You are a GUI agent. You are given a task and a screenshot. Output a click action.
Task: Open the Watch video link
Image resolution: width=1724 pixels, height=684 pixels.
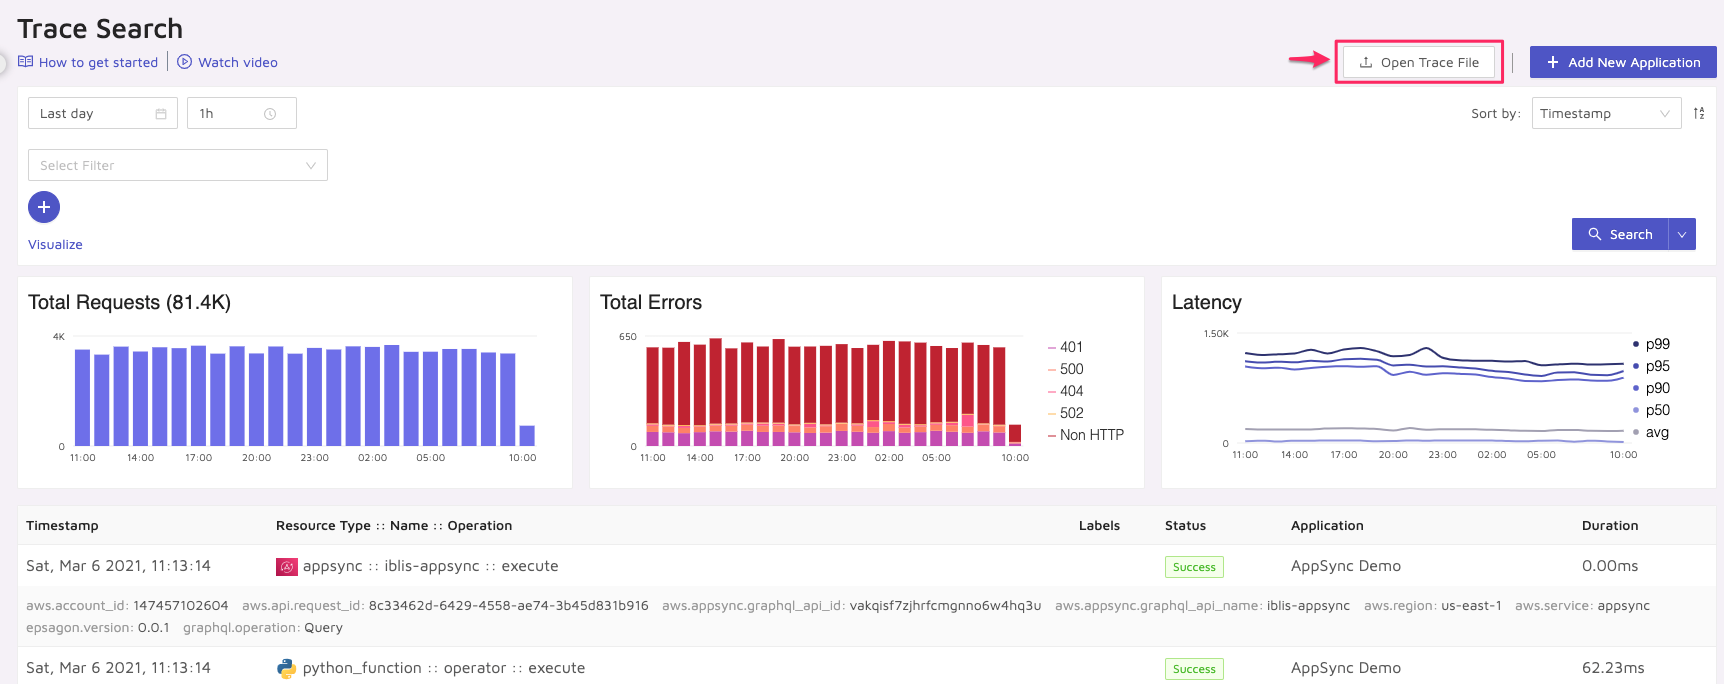point(238,62)
